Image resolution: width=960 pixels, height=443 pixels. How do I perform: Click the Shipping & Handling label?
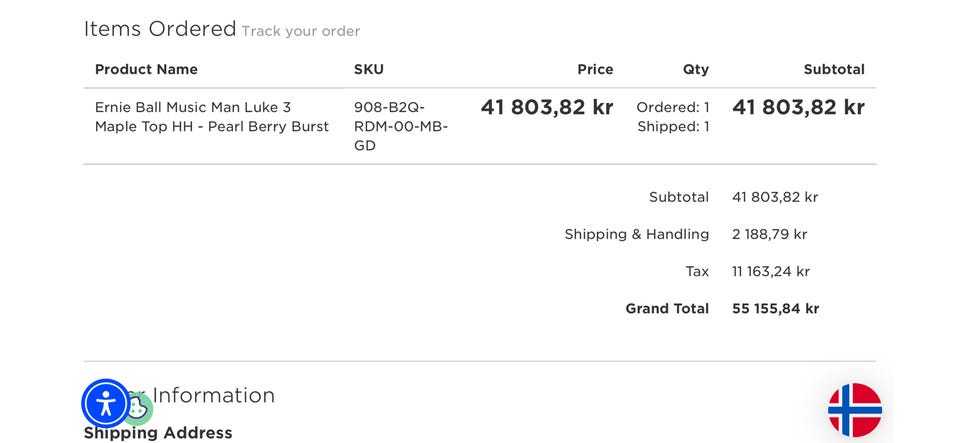636,234
